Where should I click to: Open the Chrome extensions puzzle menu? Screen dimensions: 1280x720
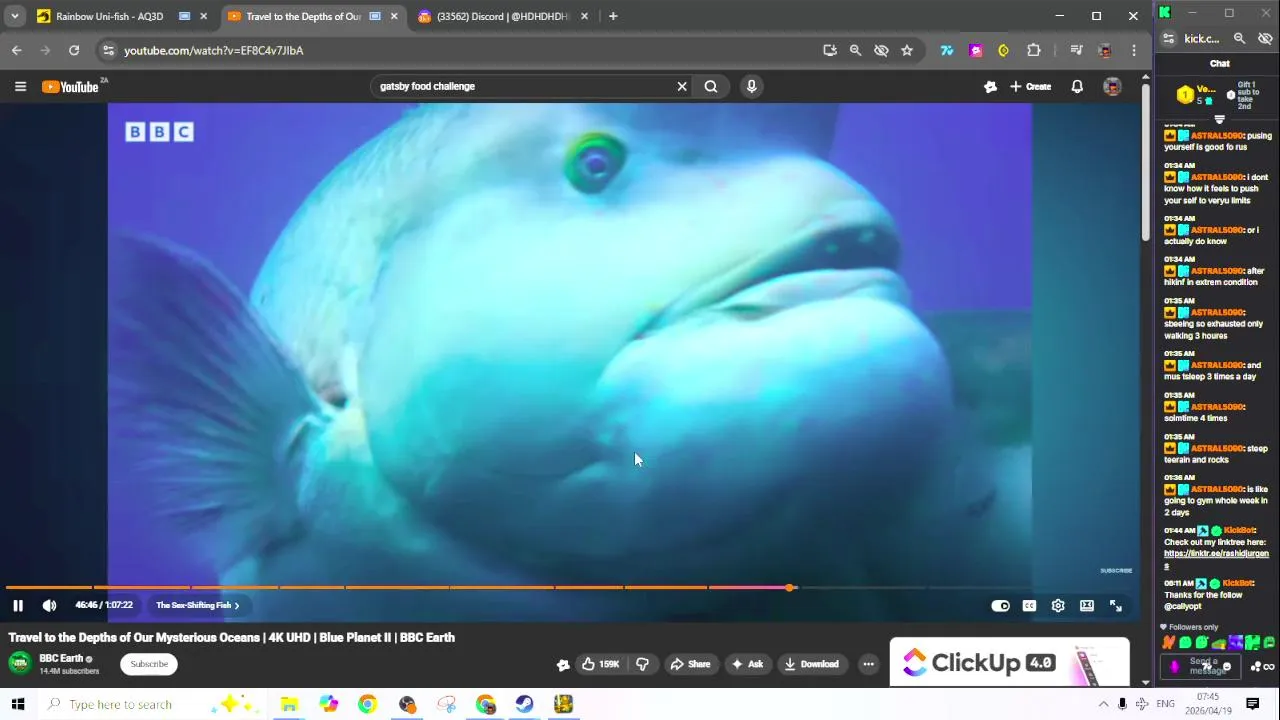[1034, 50]
